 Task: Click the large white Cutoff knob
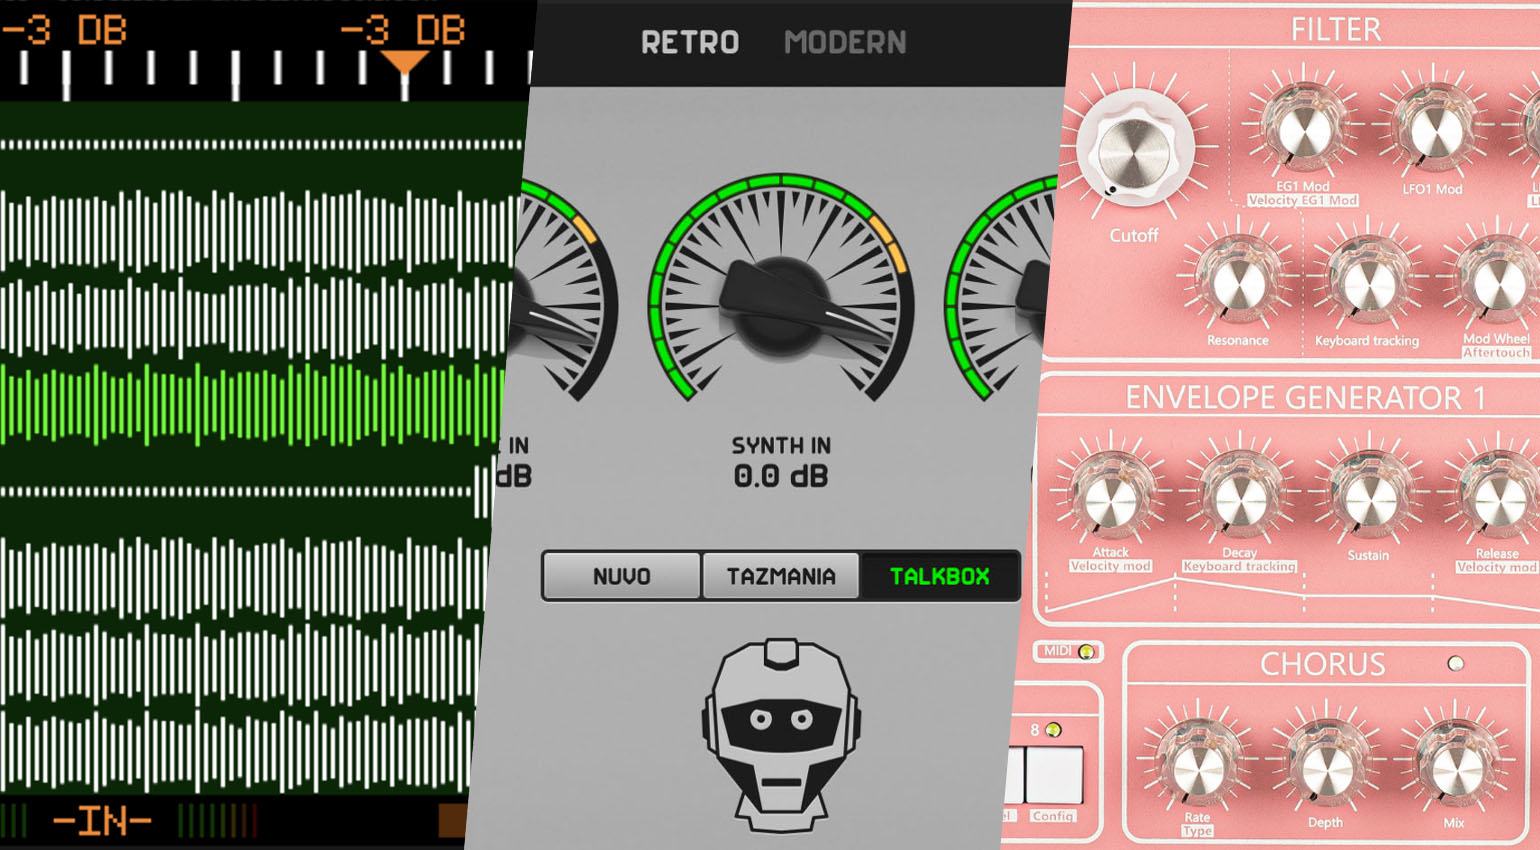1135,151
